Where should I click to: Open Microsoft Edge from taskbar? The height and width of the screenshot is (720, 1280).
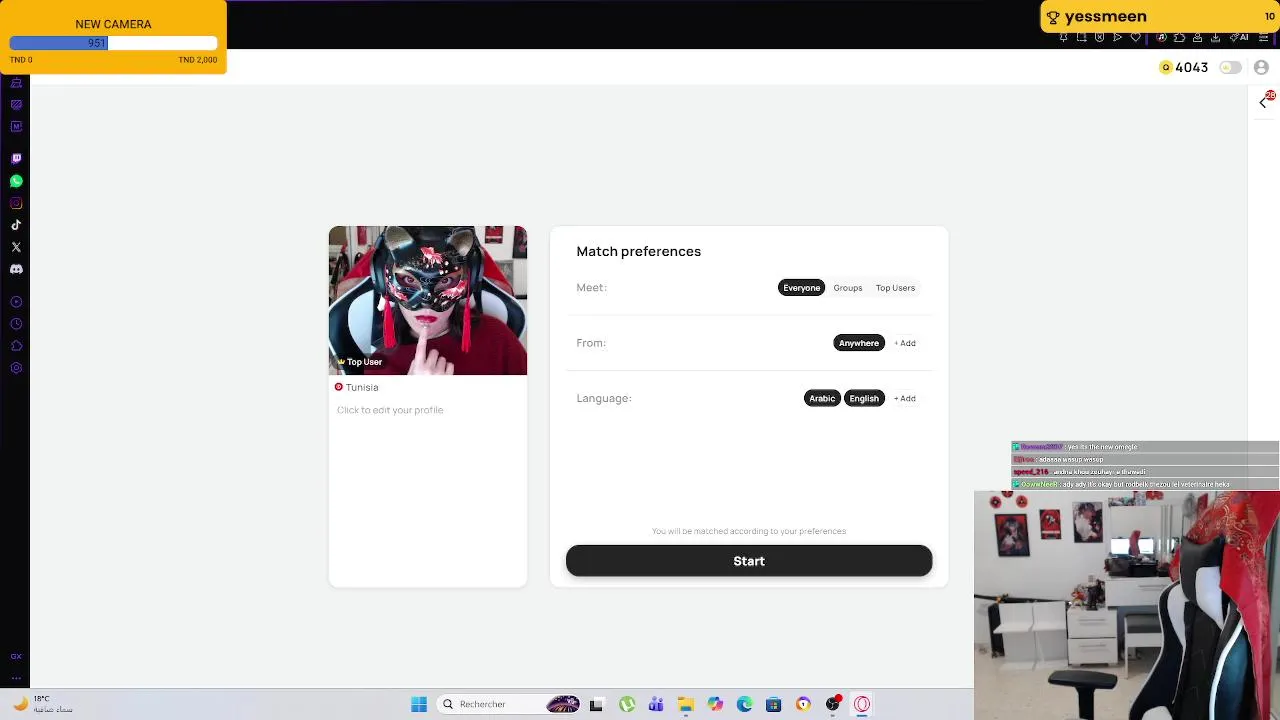744,704
